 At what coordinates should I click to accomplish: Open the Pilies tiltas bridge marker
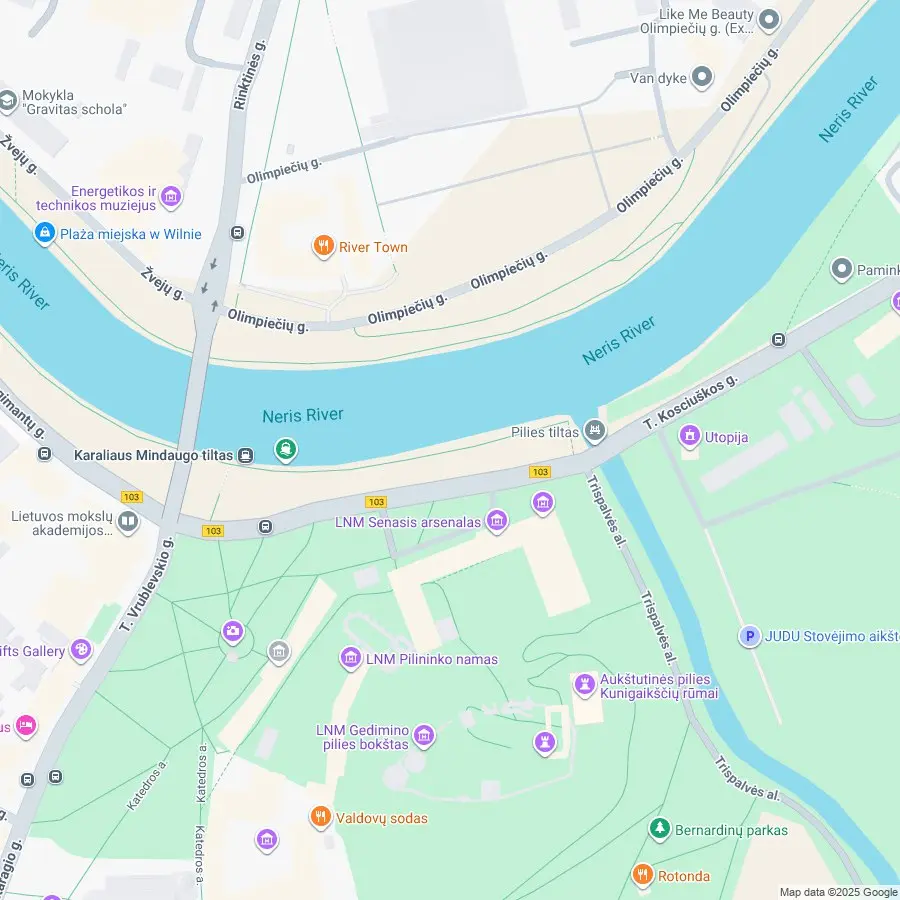point(595,430)
